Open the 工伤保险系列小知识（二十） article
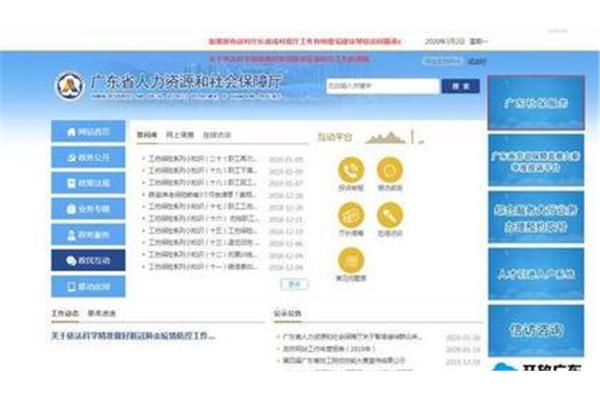The width and height of the screenshot is (600, 400). 203,158
